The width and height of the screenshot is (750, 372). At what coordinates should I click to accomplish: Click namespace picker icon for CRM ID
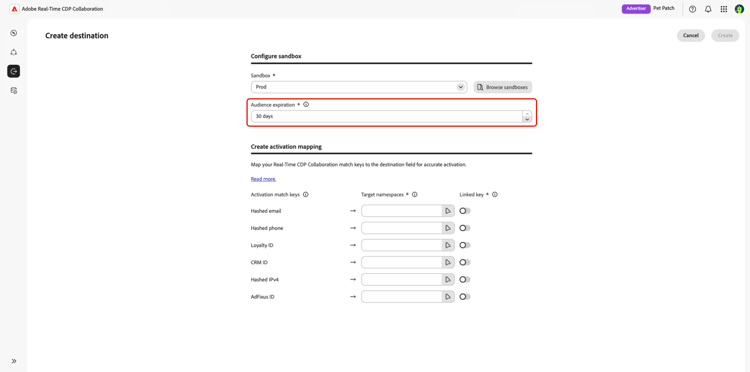point(448,263)
